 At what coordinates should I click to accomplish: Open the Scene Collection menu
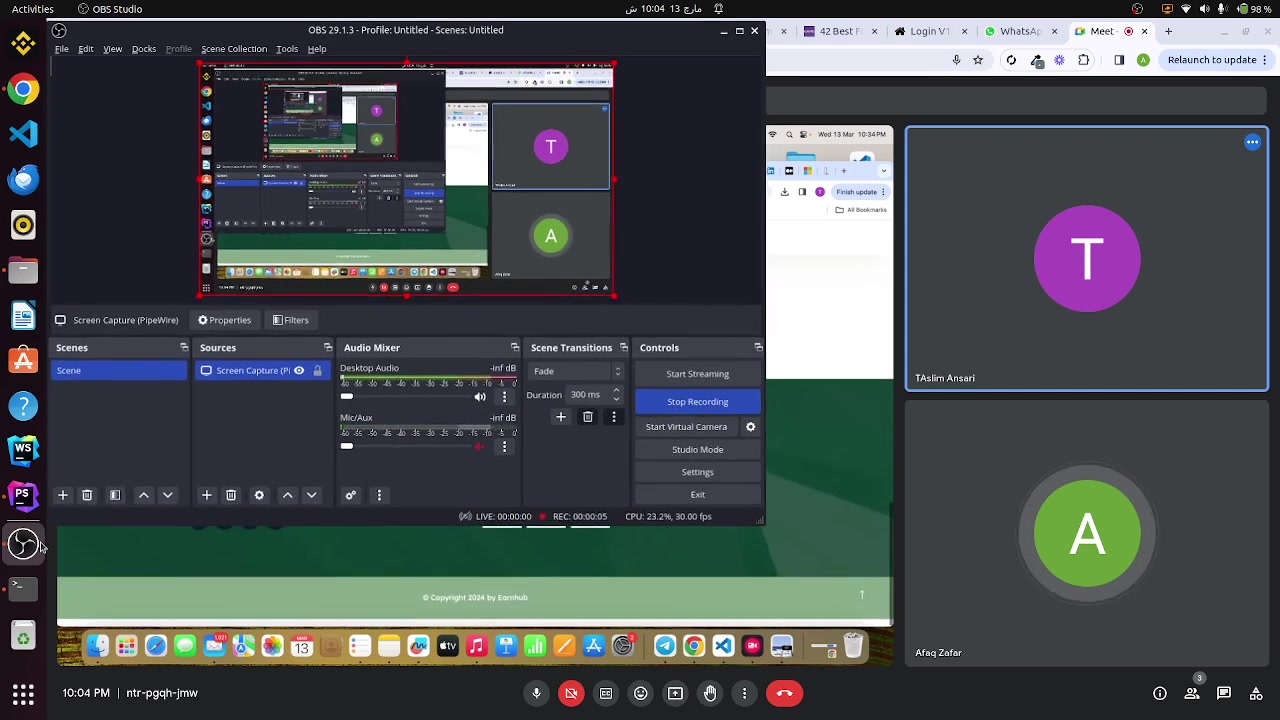(234, 49)
